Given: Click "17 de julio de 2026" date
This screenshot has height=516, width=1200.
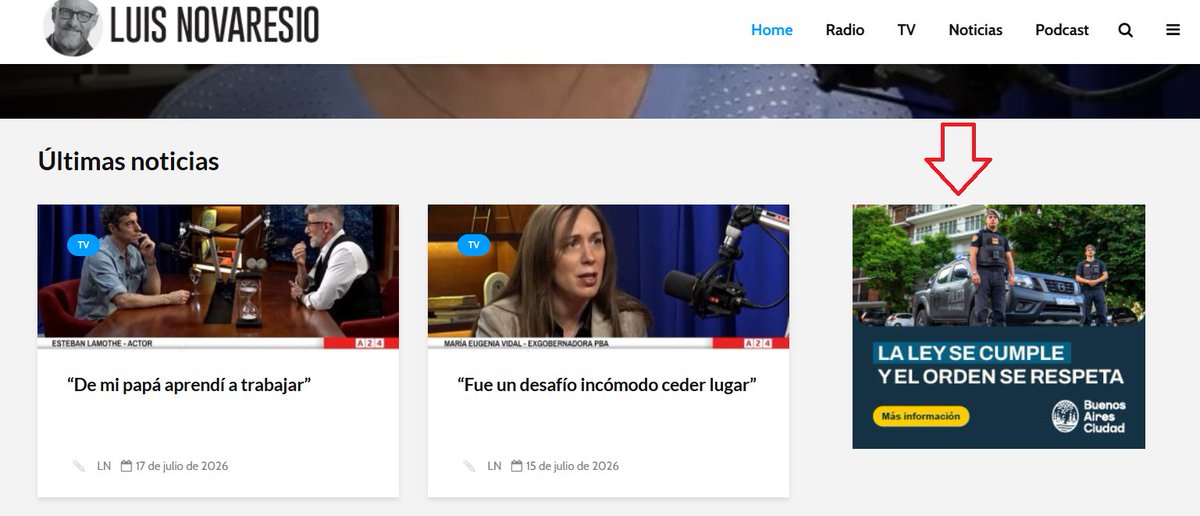Looking at the screenshot, I should pyautogui.click(x=181, y=466).
